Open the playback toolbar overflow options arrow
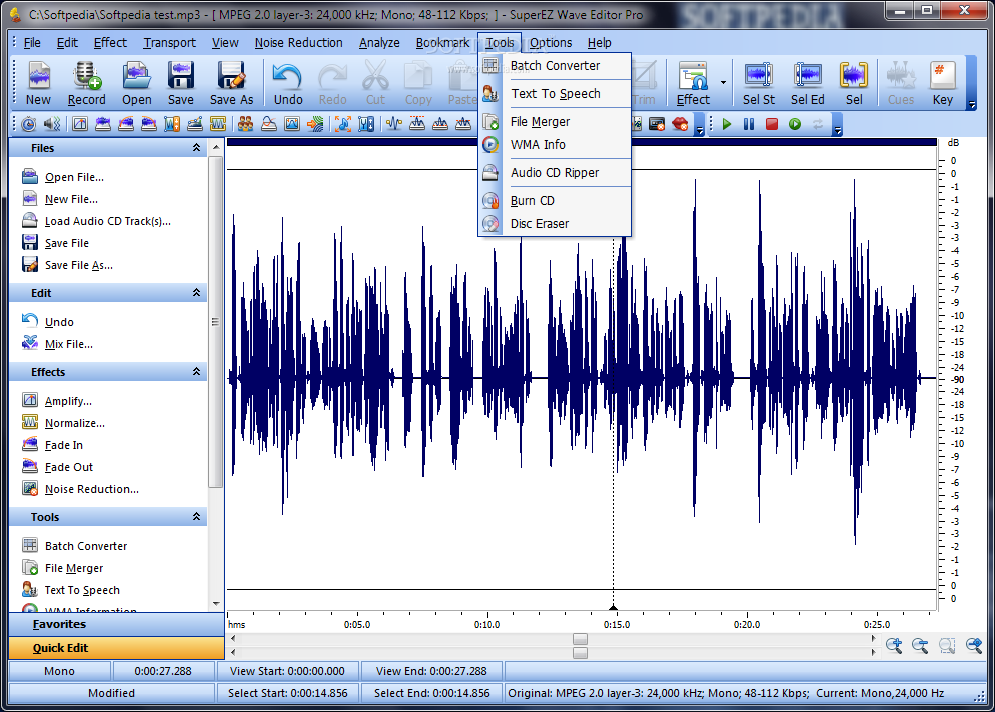The image size is (995, 712). tap(838, 130)
